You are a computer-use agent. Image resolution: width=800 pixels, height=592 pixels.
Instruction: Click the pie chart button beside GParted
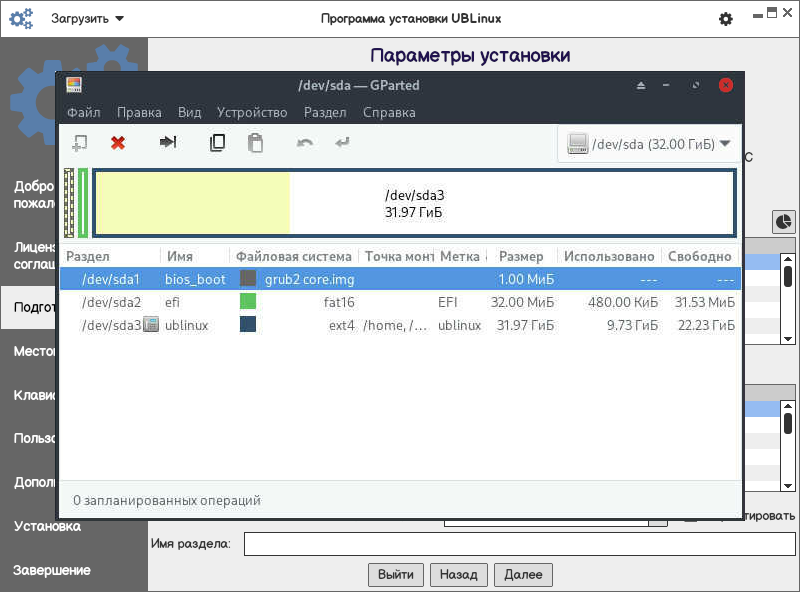[x=783, y=222]
